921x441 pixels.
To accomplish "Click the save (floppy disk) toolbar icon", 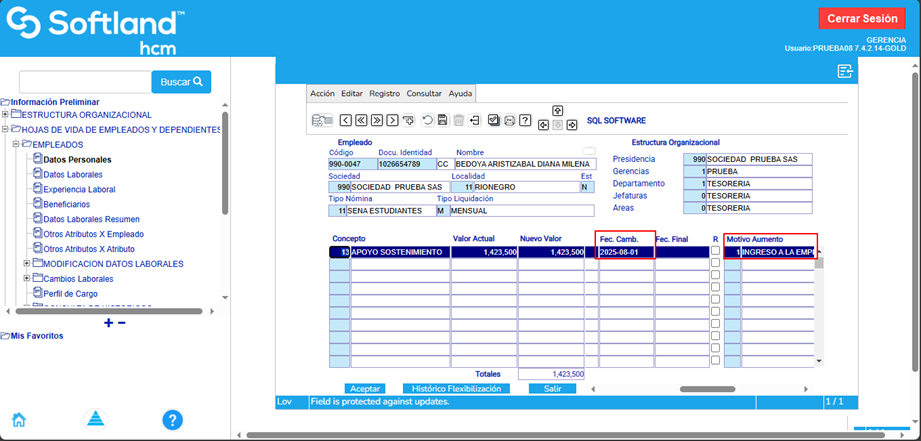I will tap(443, 120).
